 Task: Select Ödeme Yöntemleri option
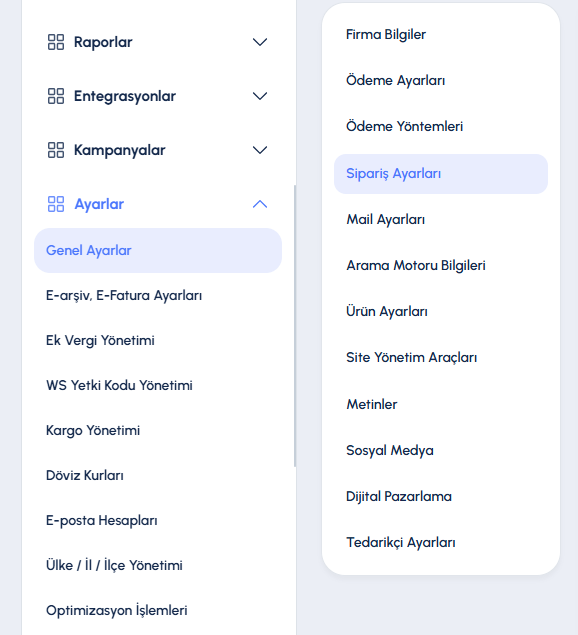[x=404, y=126]
